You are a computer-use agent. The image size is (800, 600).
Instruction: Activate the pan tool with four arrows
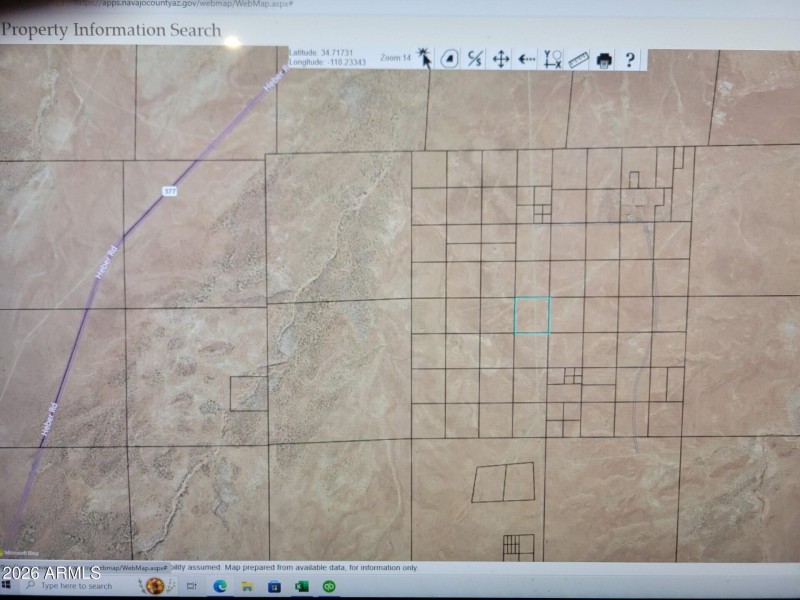pyautogui.click(x=501, y=59)
